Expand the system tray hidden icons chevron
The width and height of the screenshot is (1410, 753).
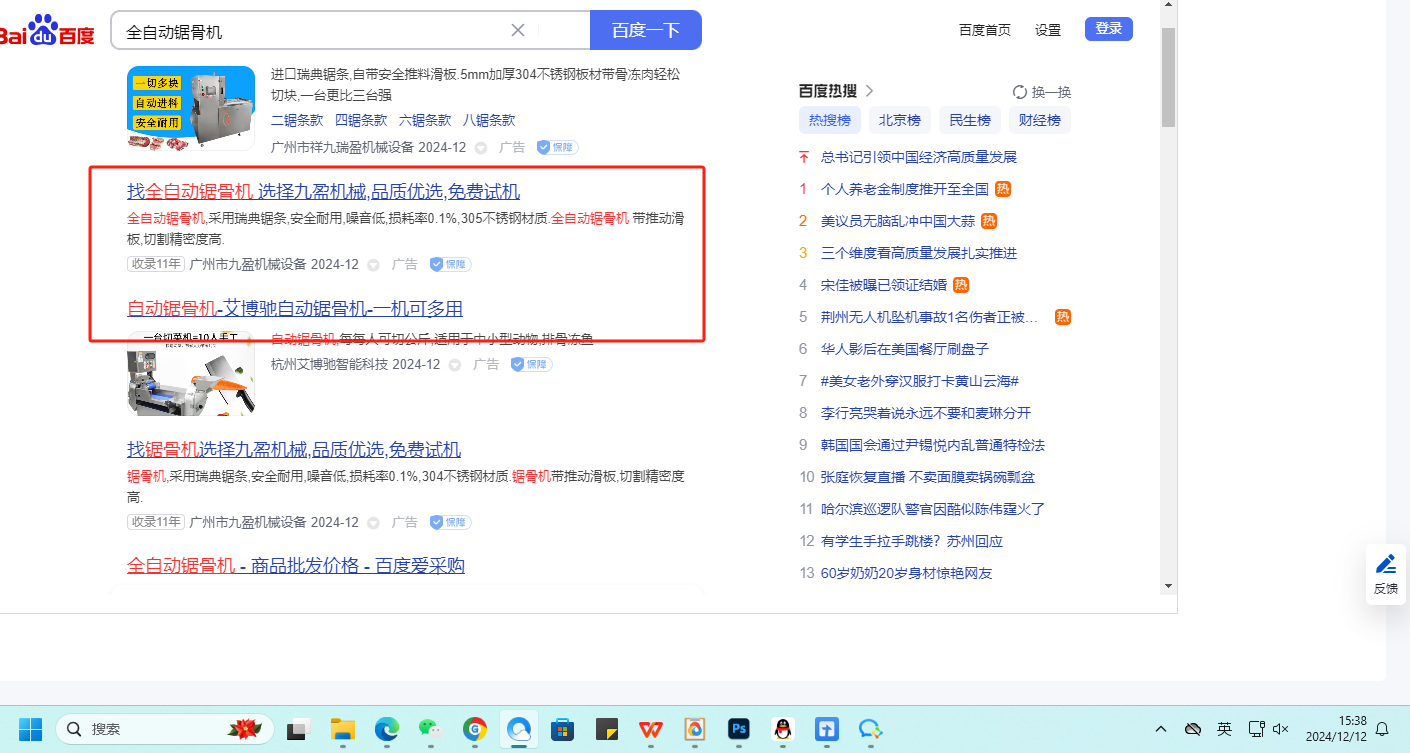click(1161, 729)
